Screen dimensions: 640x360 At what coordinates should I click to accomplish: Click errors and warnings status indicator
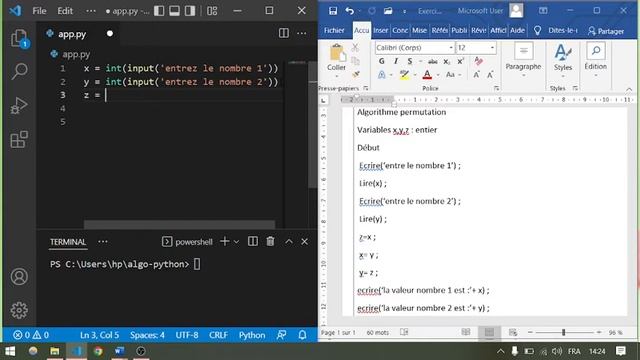click(31, 335)
